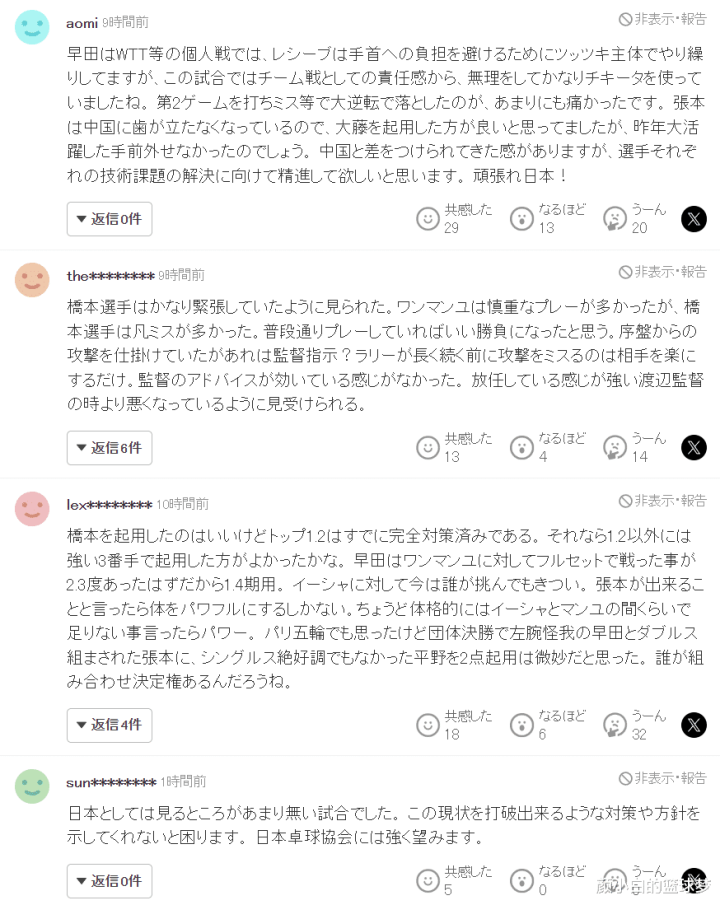The height and width of the screenshot is (905, 720).
Task: Toggle うーん reaction on aomi's comment
Action: click(614, 219)
